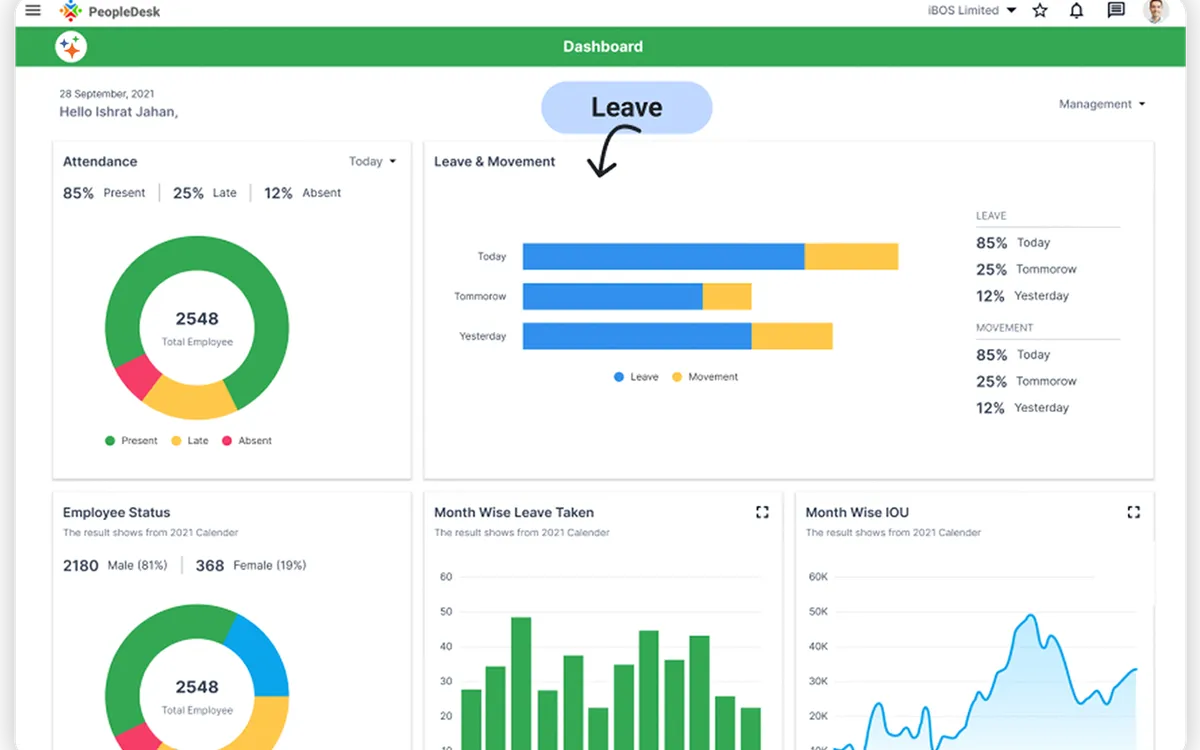Click the 2548 Total Employee in Attendance donut
Image resolution: width=1200 pixels, height=750 pixels.
point(197,328)
